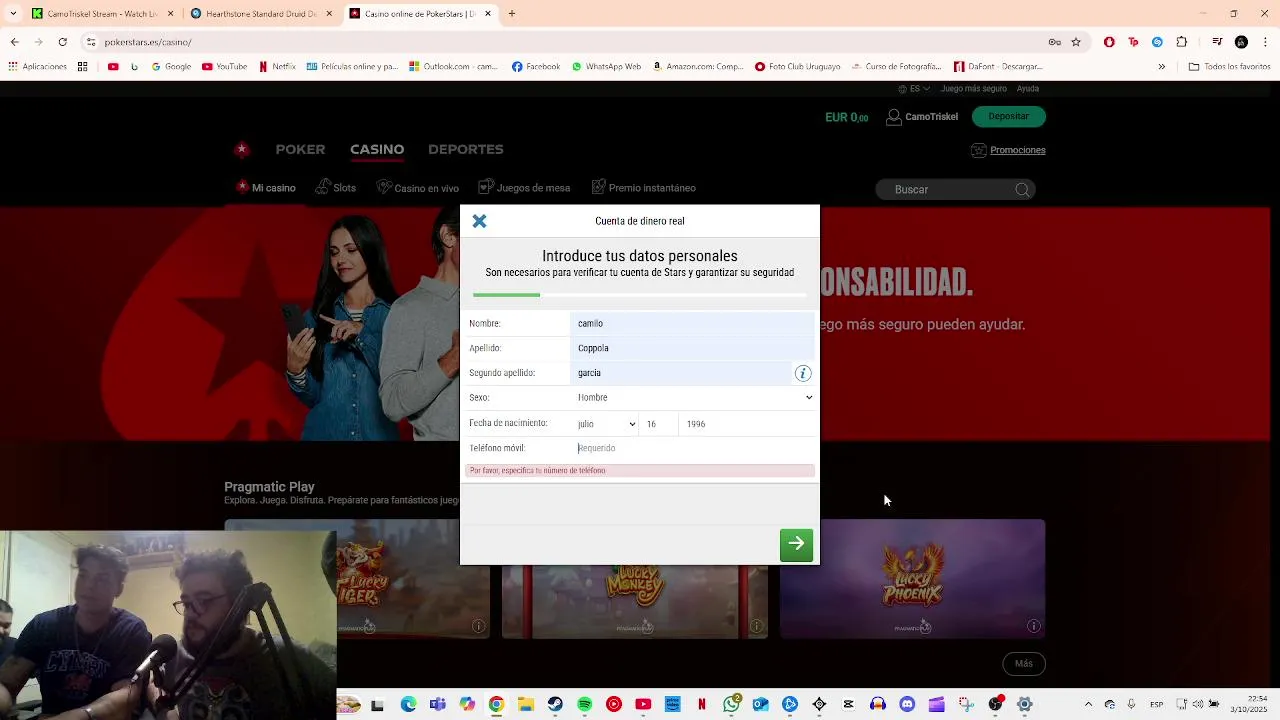Select the Juegos de mesa tab
The height and width of the screenshot is (720, 1280).
(x=524, y=188)
